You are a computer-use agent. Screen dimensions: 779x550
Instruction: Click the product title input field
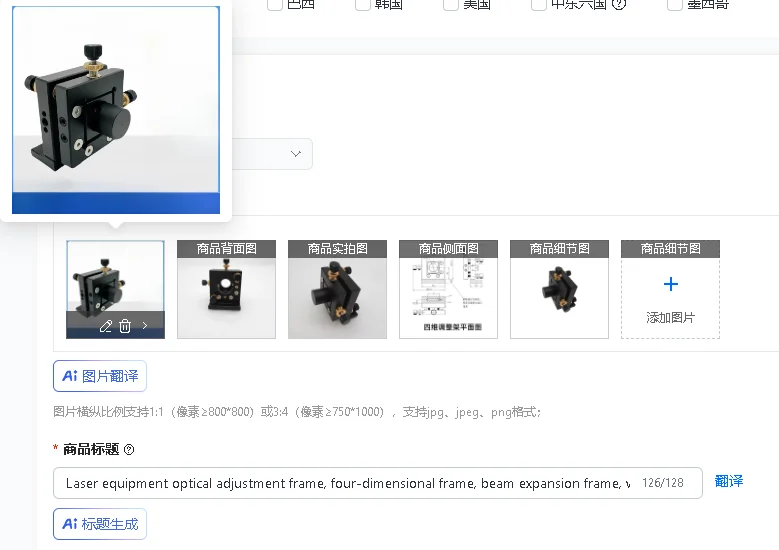pos(378,483)
